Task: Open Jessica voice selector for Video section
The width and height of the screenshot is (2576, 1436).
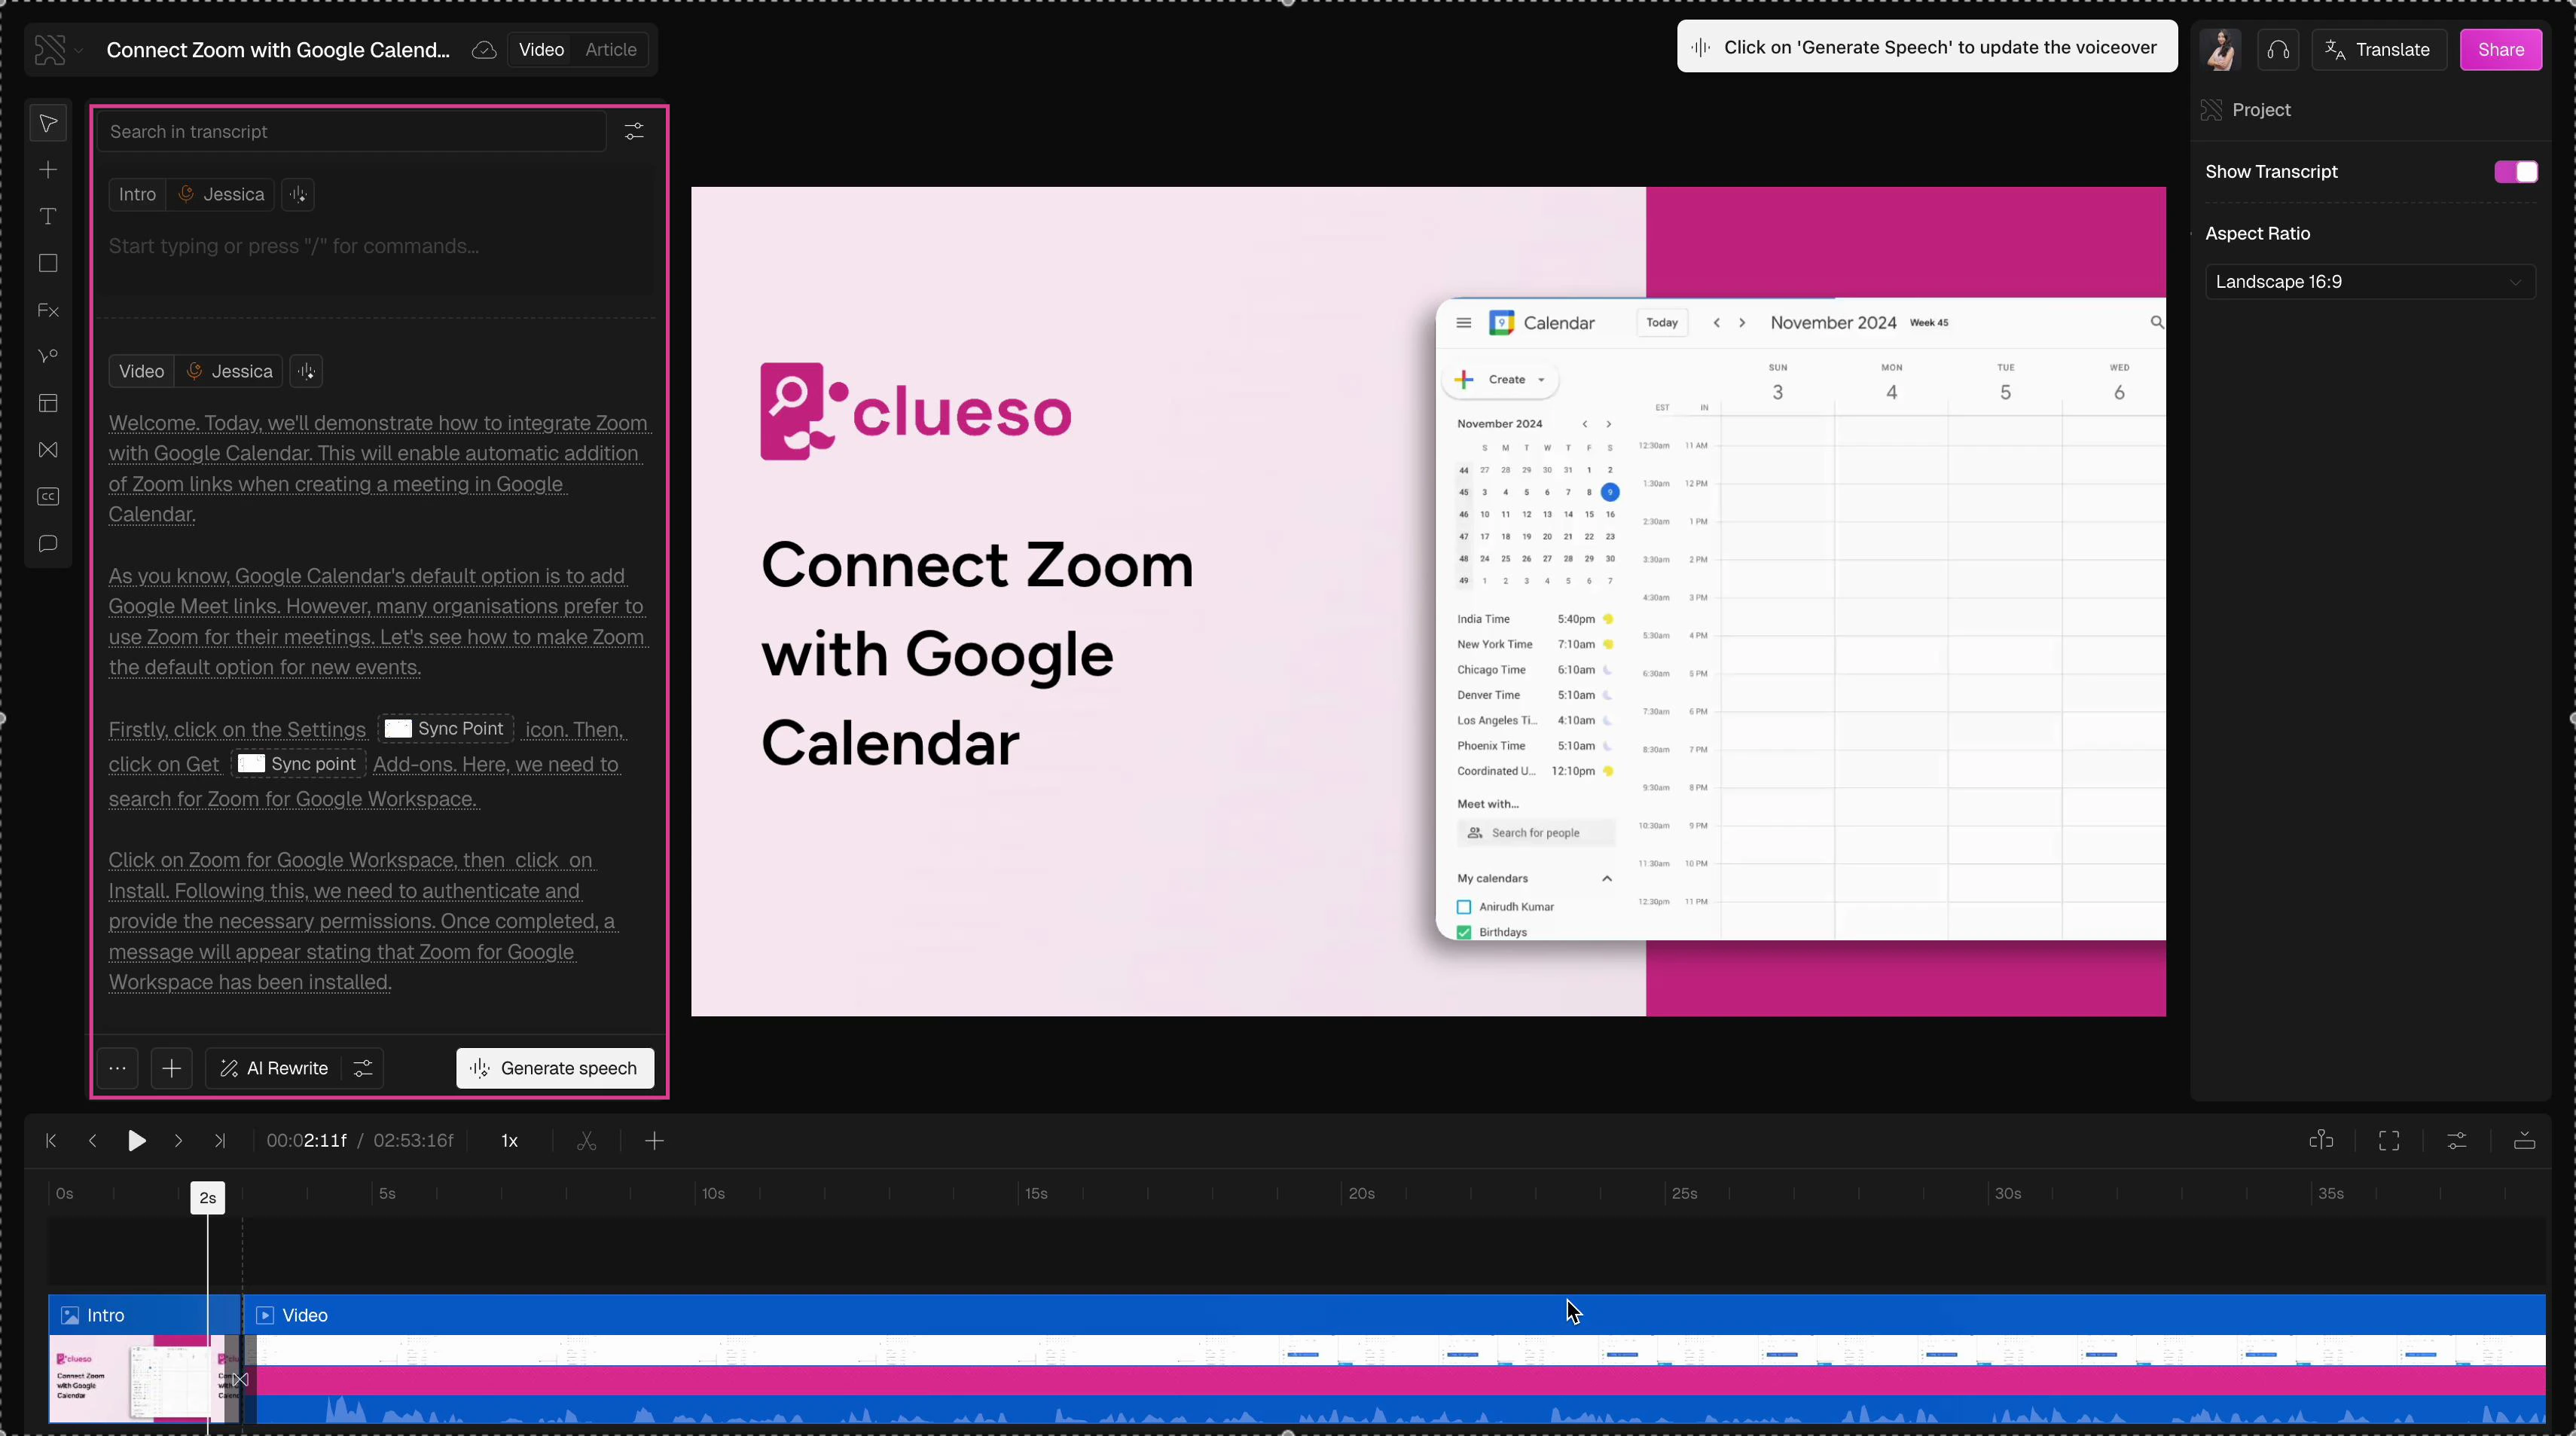Action: click(x=229, y=372)
